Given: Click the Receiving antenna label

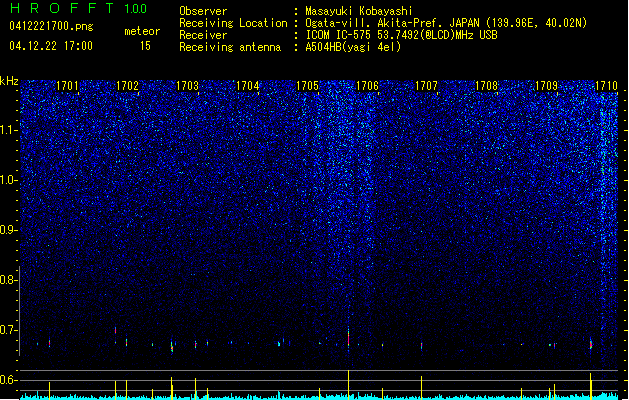Looking at the screenshot, I should (230, 47).
